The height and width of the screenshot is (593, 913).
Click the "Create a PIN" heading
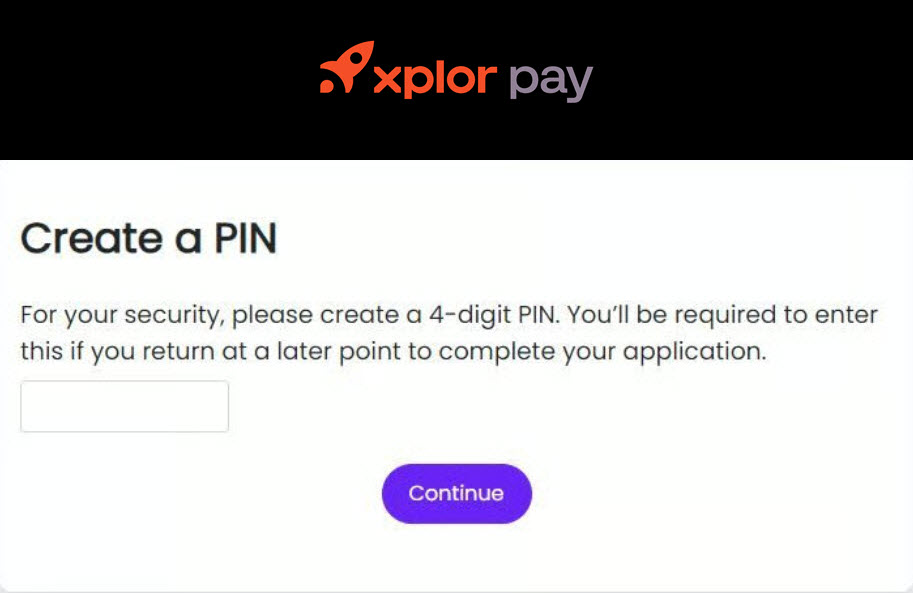tap(149, 239)
